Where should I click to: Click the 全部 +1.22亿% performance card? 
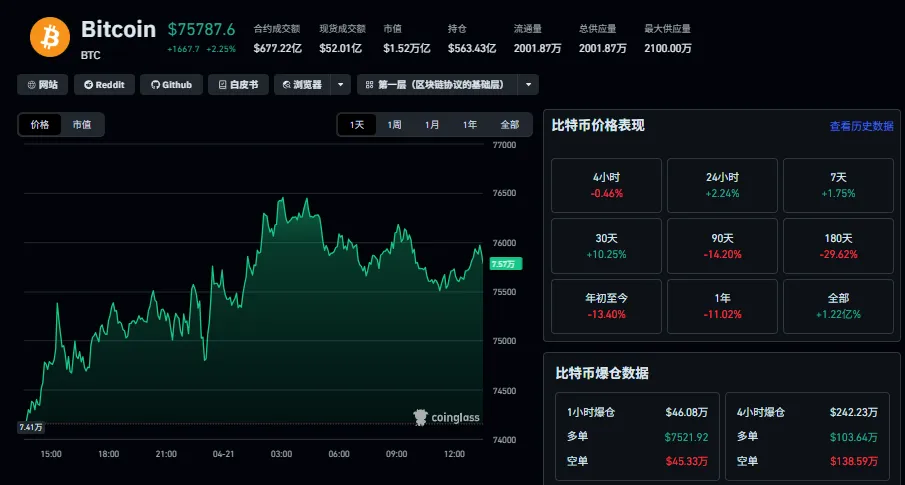click(839, 306)
